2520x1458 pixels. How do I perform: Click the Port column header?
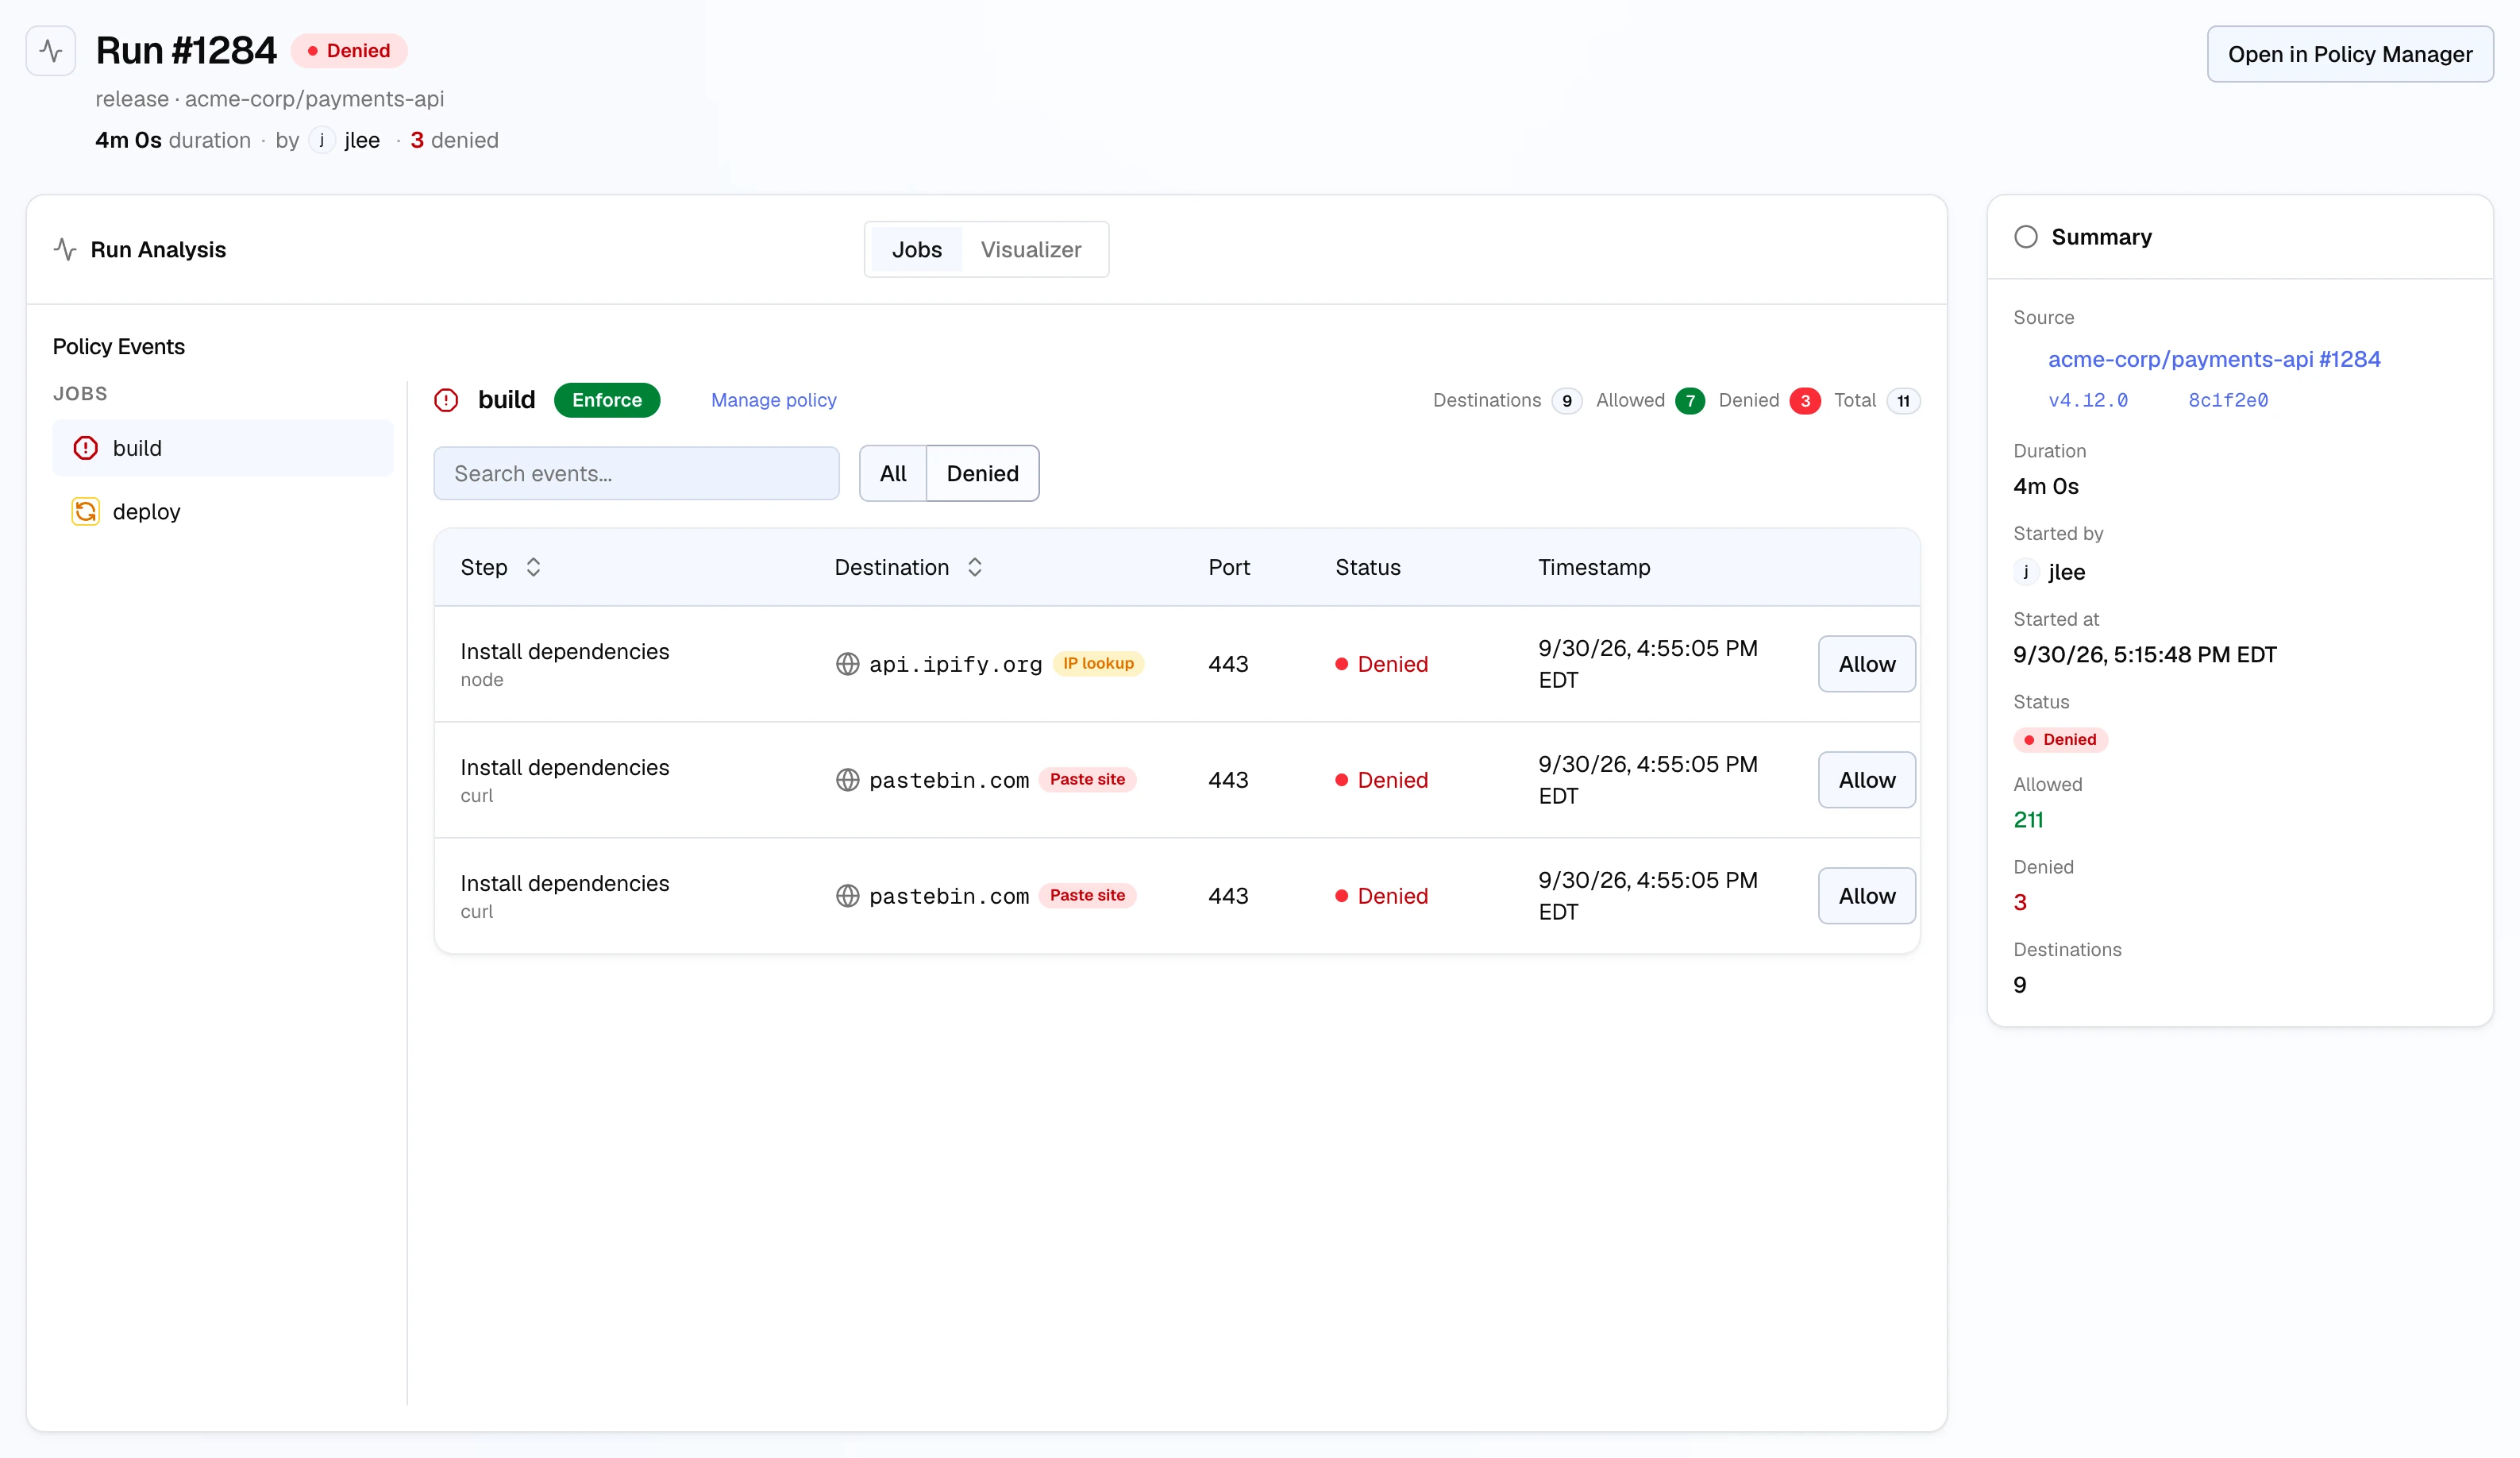coord(1229,568)
